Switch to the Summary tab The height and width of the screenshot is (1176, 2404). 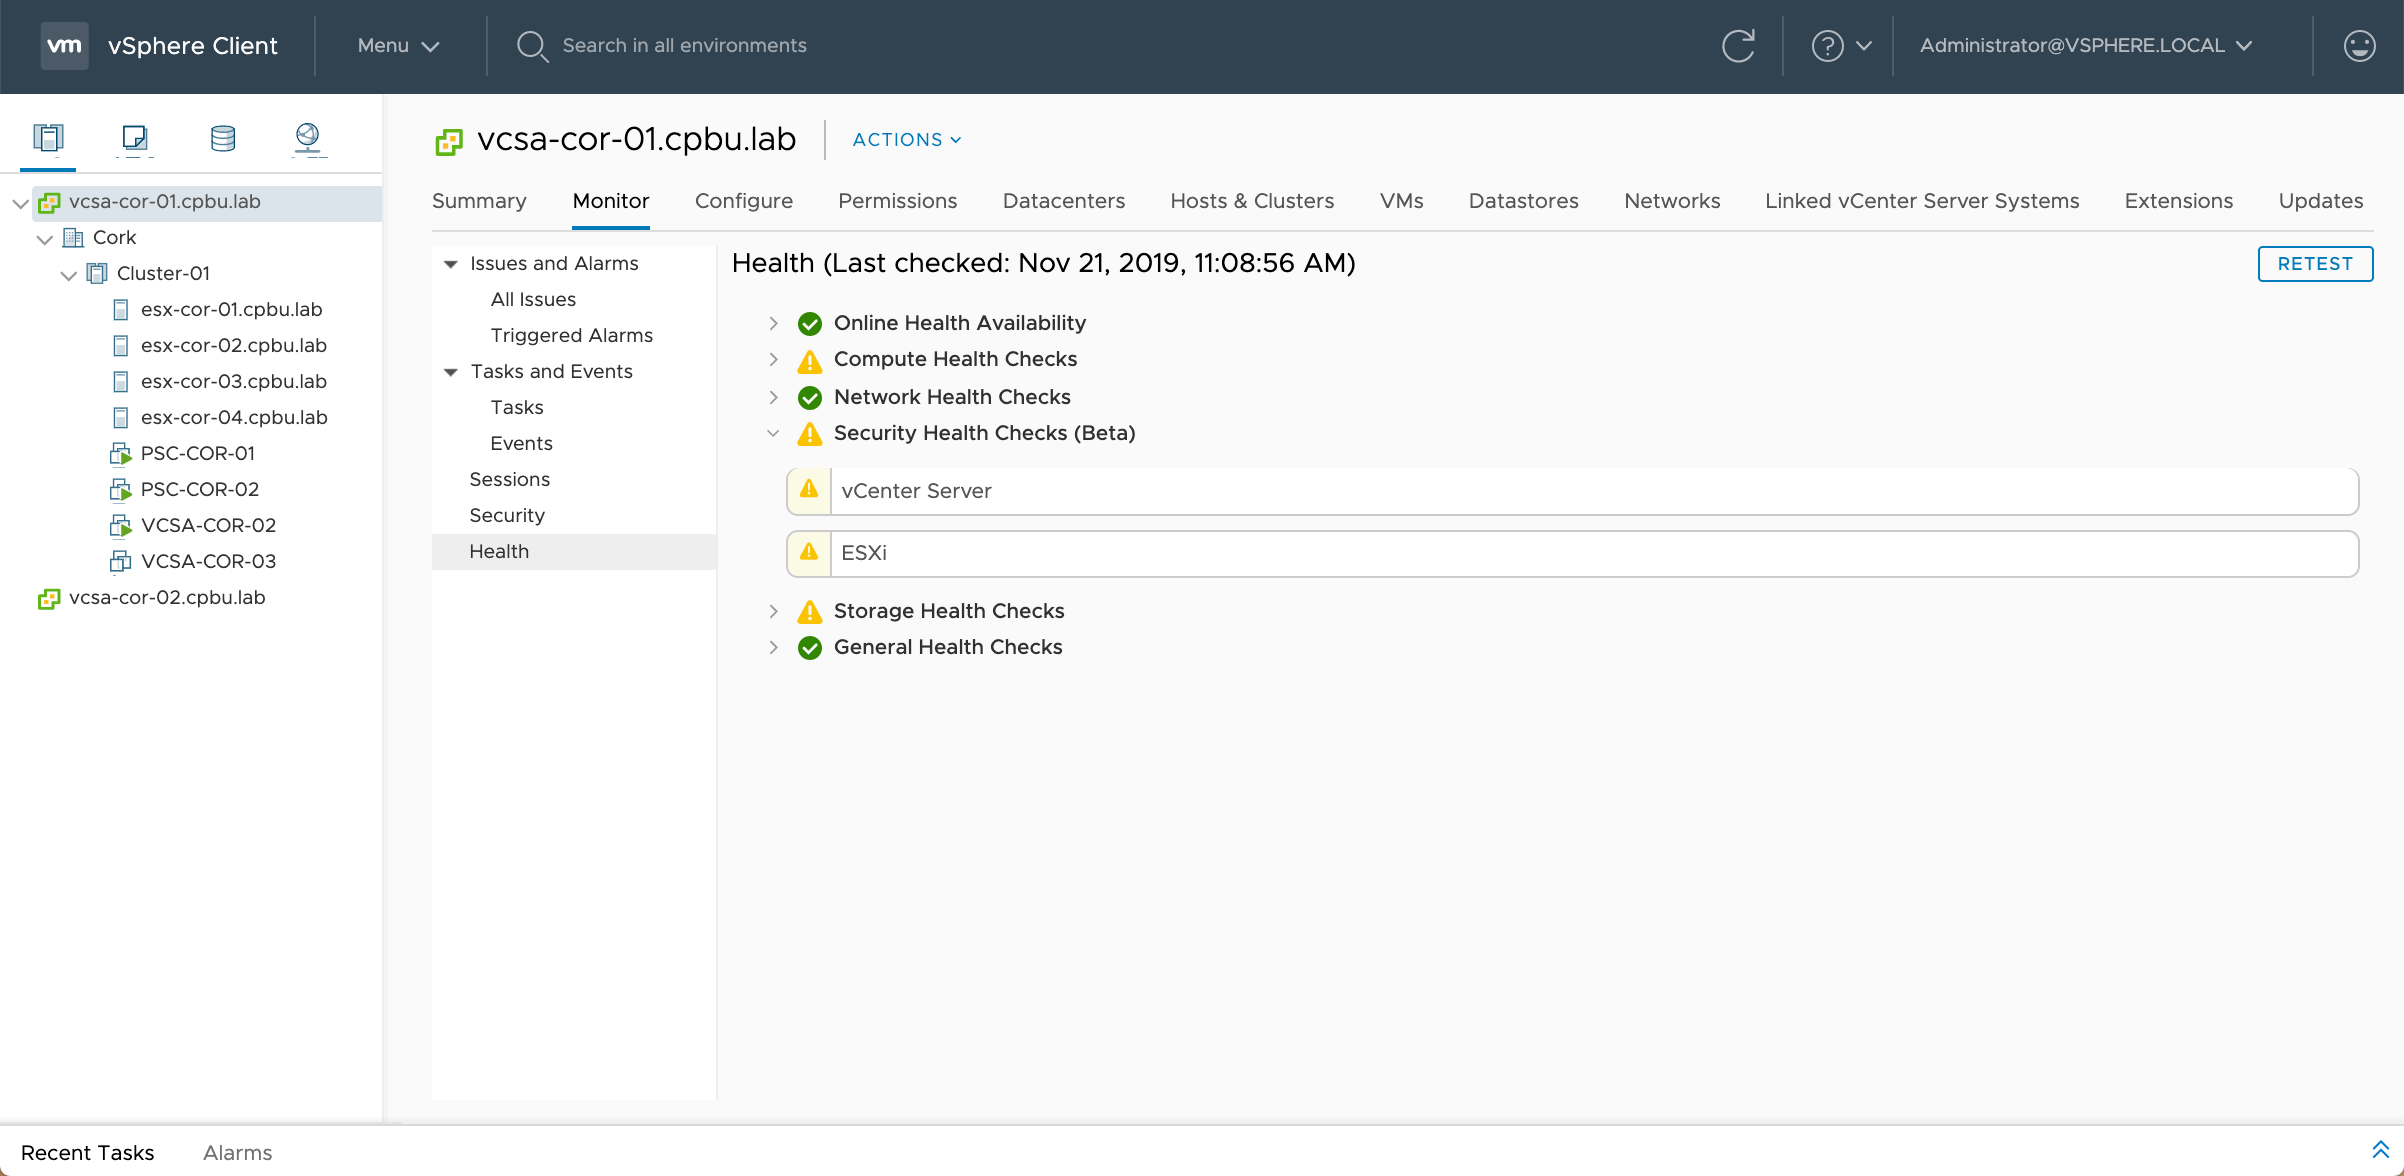479,201
